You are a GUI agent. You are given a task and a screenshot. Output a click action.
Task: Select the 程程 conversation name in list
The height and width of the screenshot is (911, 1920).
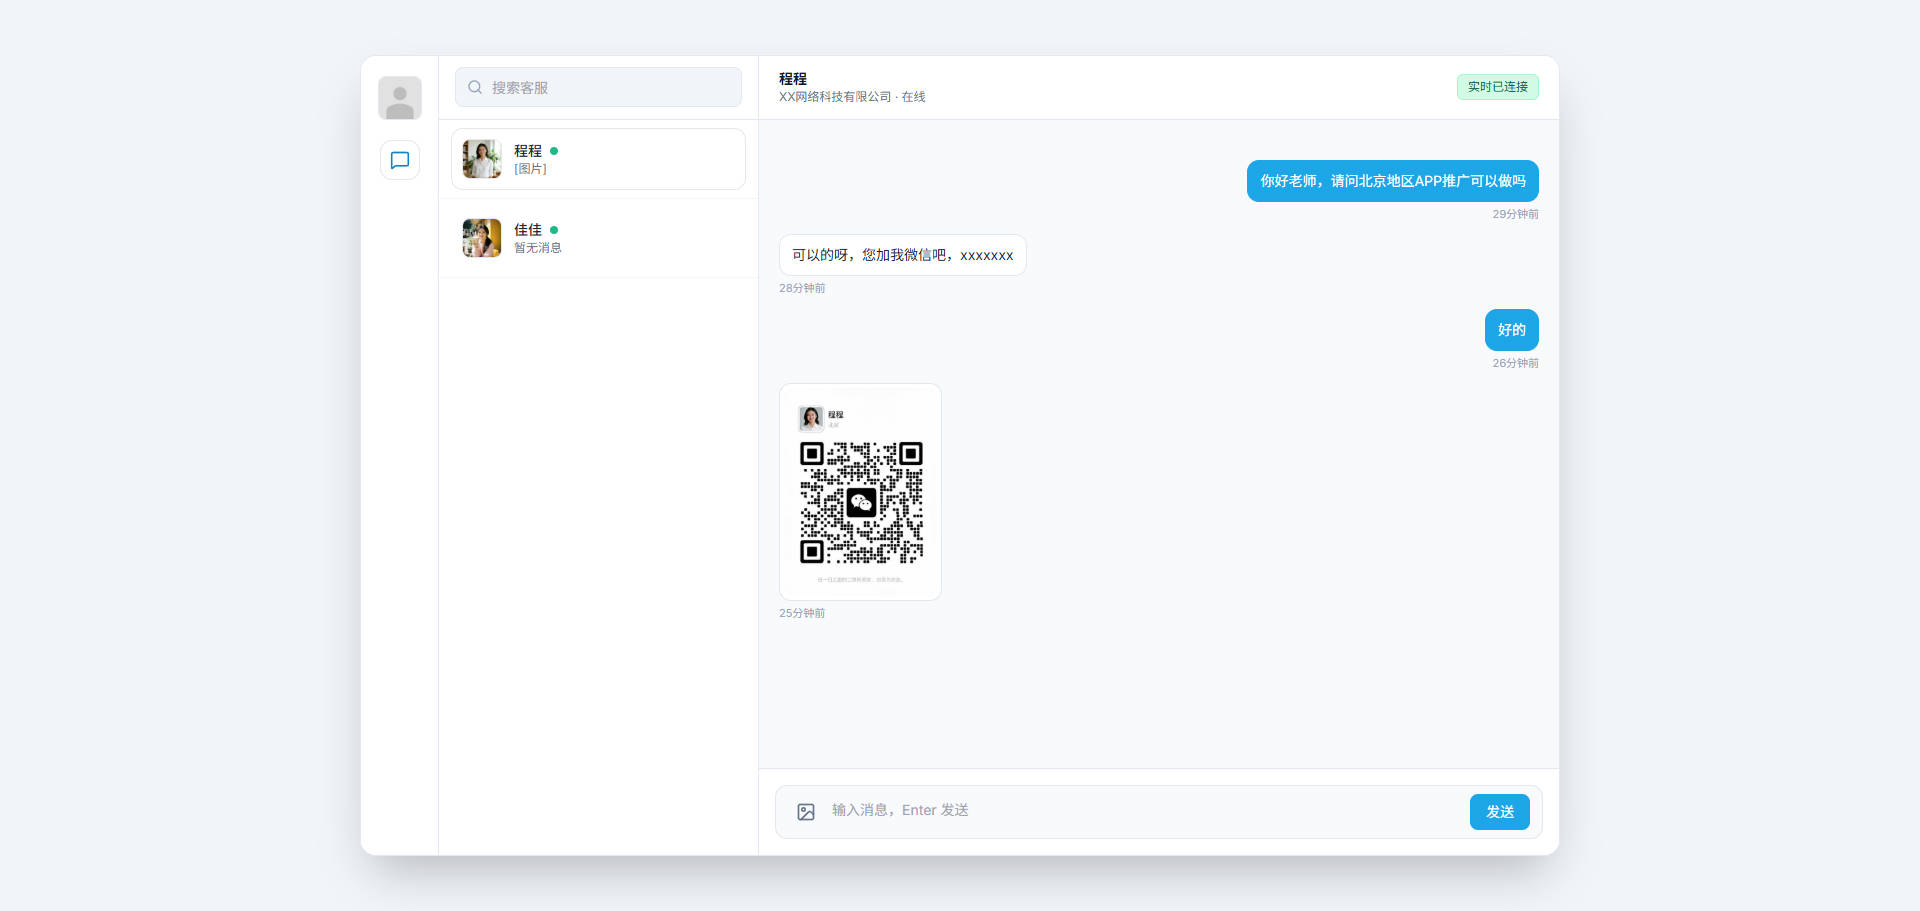click(x=527, y=151)
